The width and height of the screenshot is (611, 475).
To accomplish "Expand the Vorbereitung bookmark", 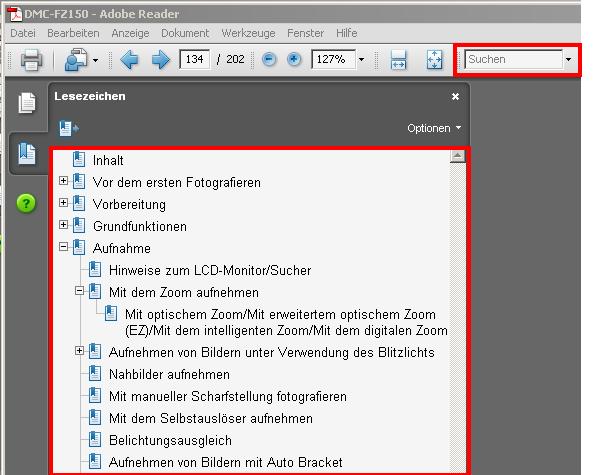I will 63,203.
